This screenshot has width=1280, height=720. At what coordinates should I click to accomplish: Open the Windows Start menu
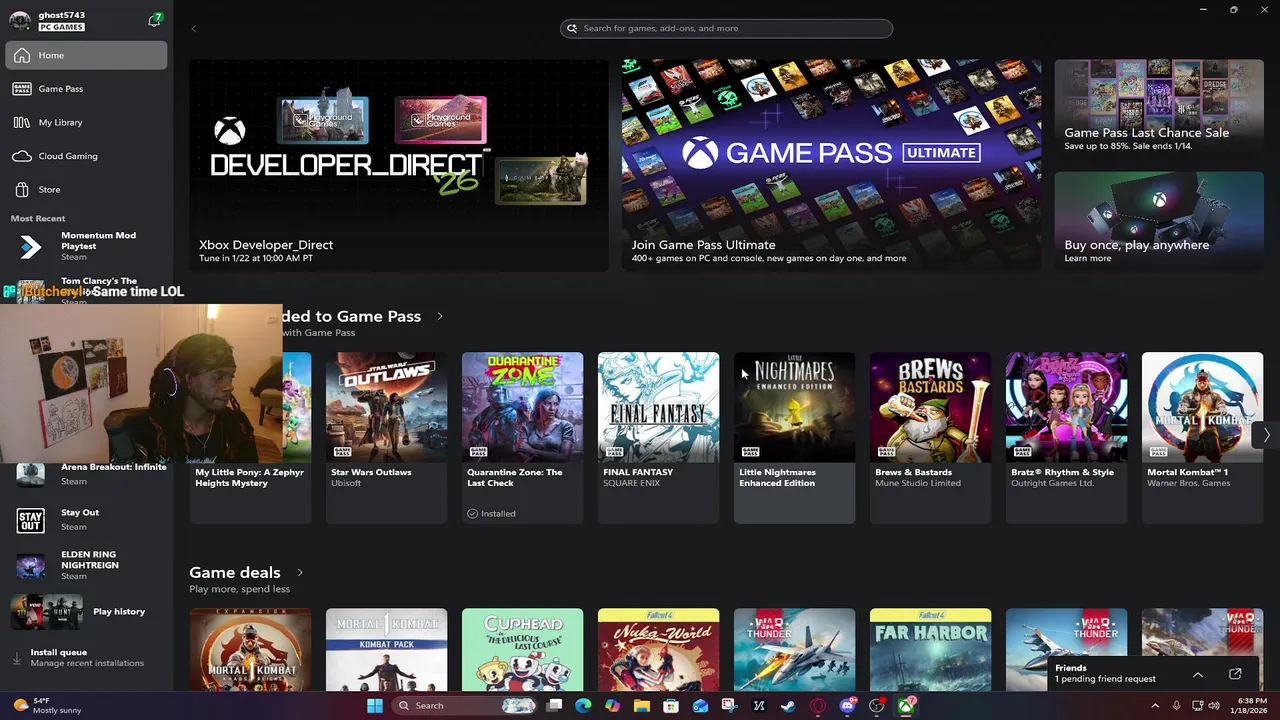374,705
